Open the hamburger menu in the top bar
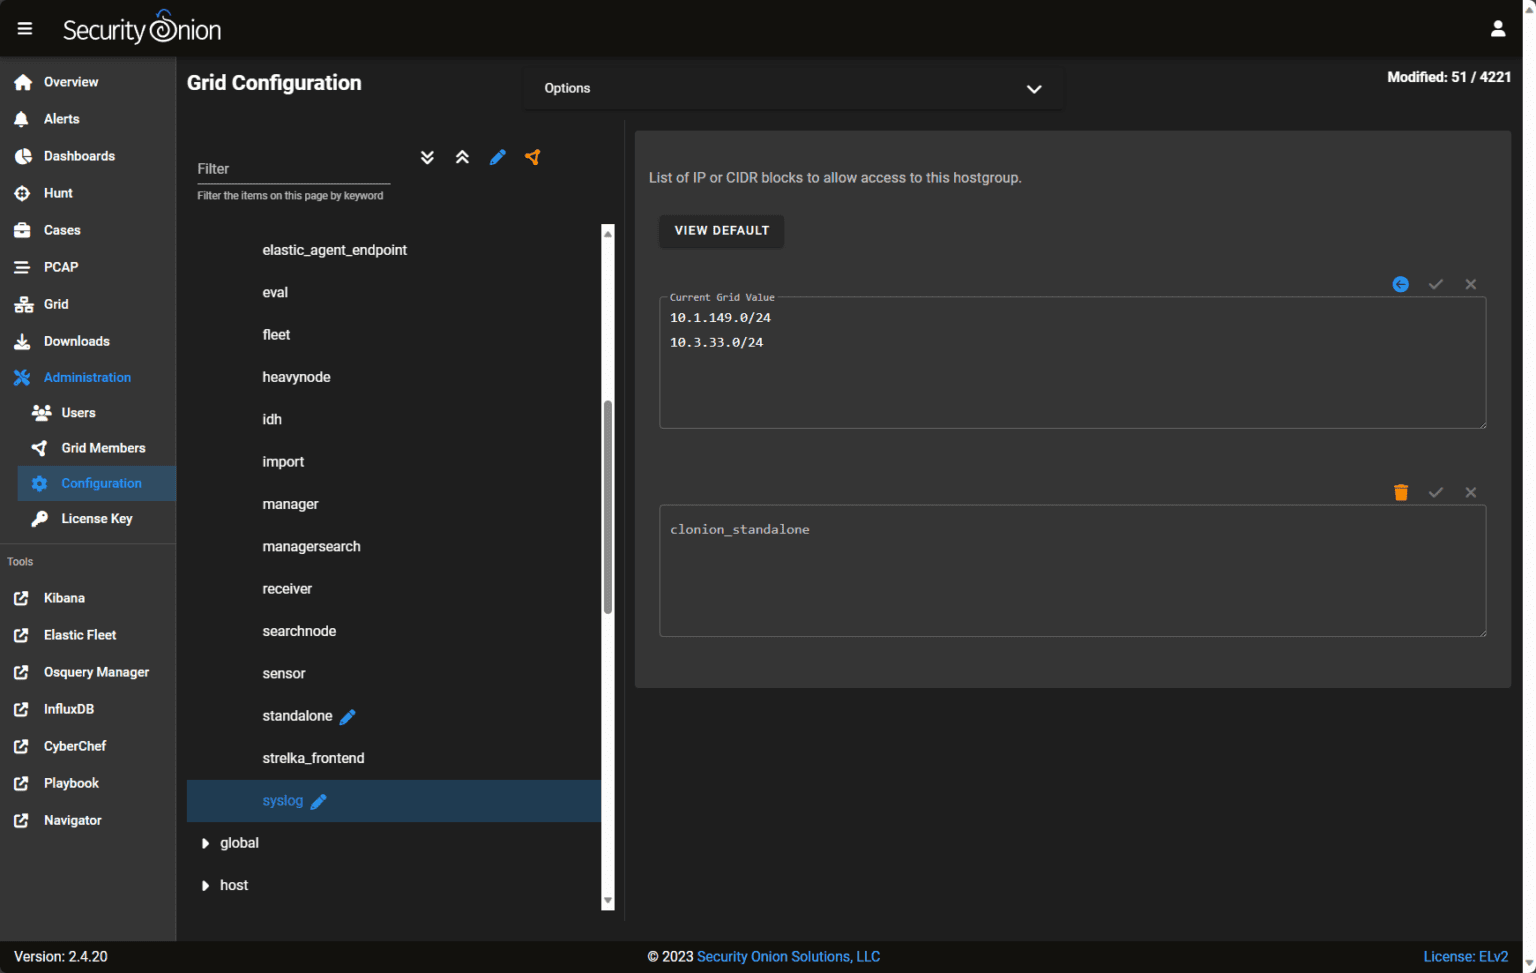 24,28
